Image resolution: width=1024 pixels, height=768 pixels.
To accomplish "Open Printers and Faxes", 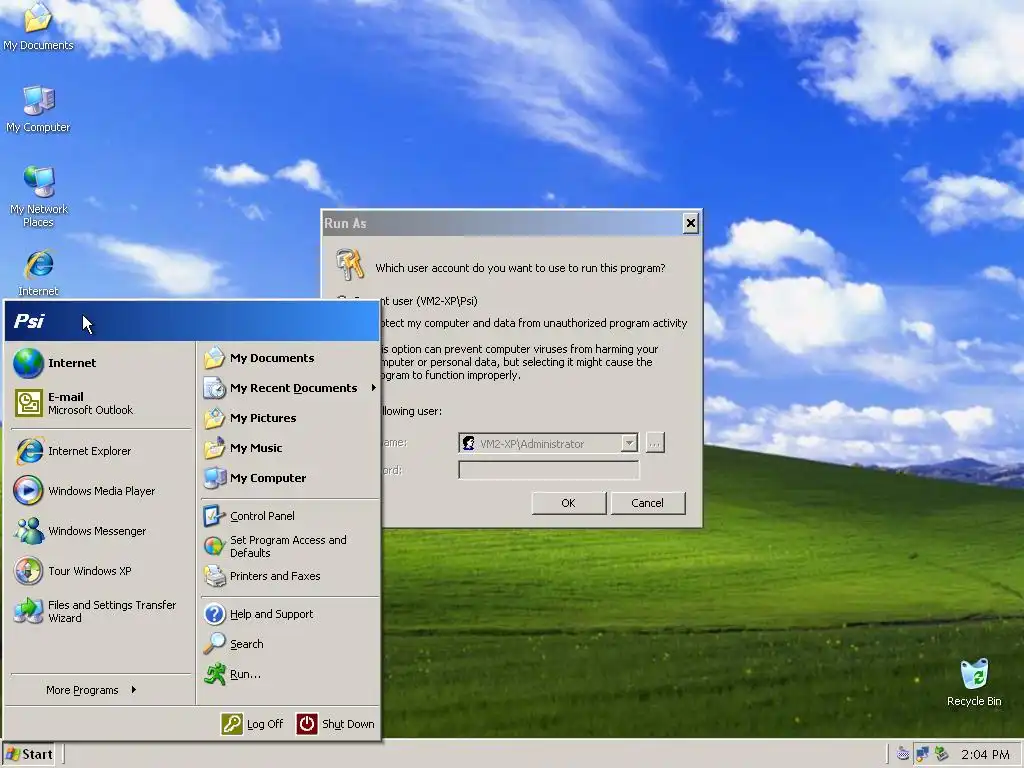I will pos(290,576).
